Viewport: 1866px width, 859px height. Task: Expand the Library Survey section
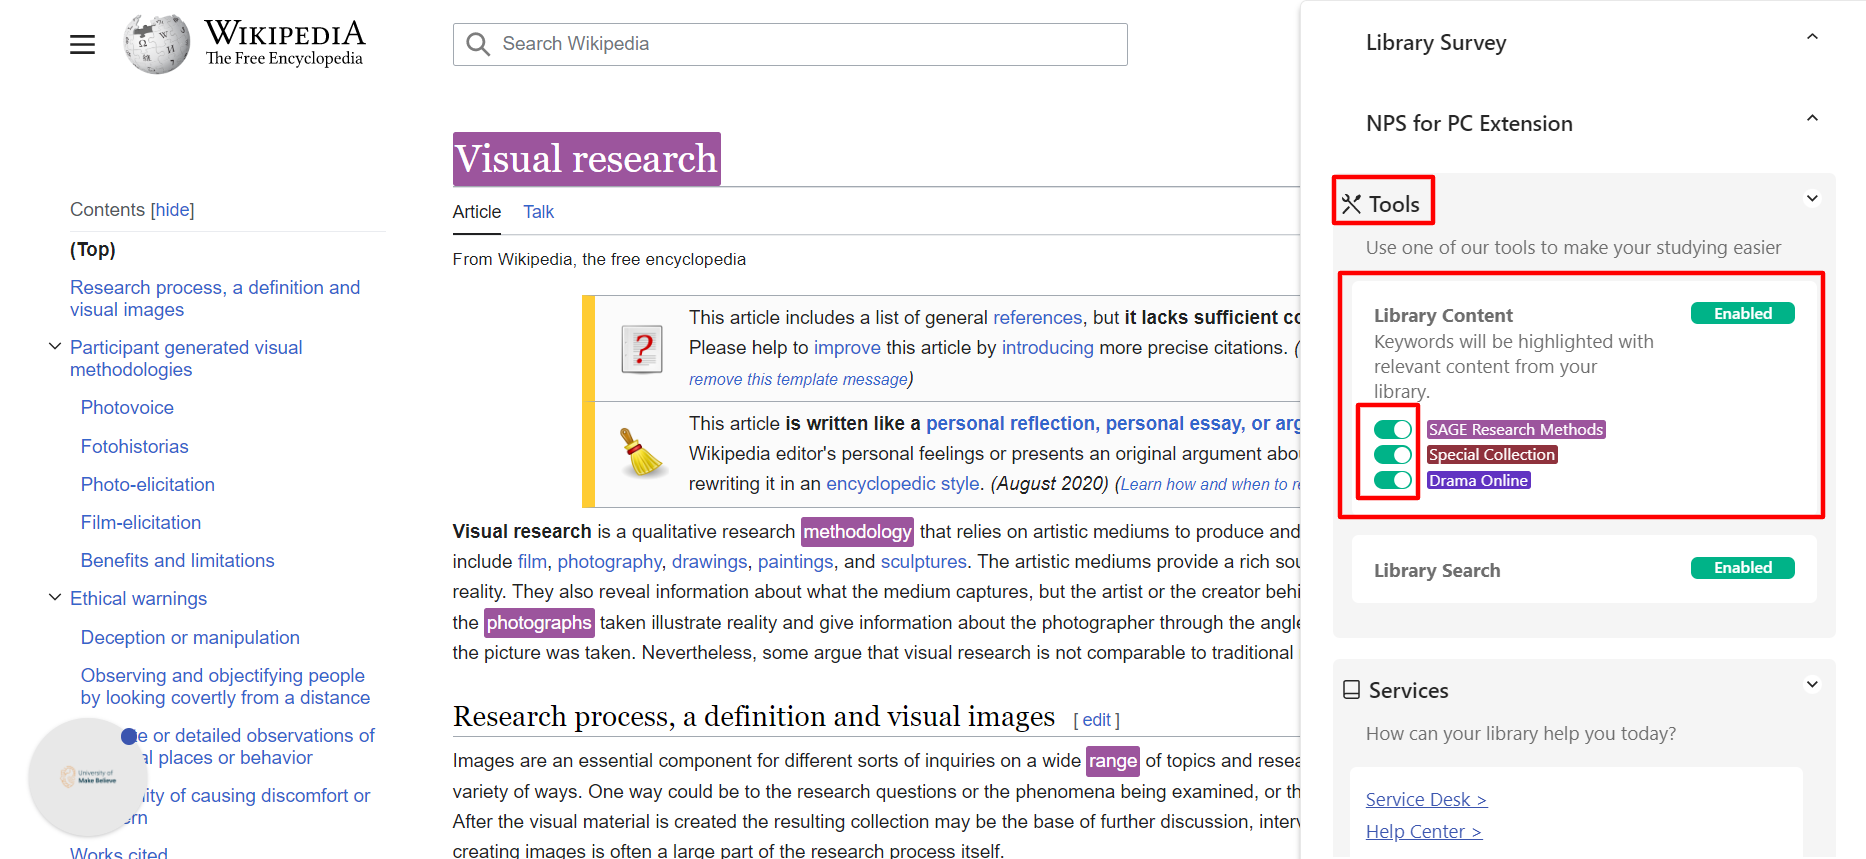tap(1811, 37)
